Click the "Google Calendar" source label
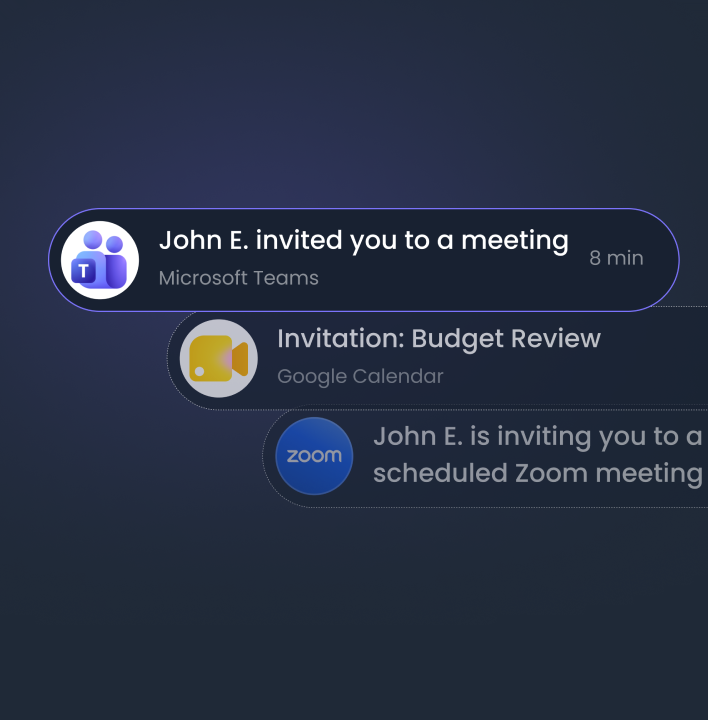The width and height of the screenshot is (708, 720). click(360, 377)
